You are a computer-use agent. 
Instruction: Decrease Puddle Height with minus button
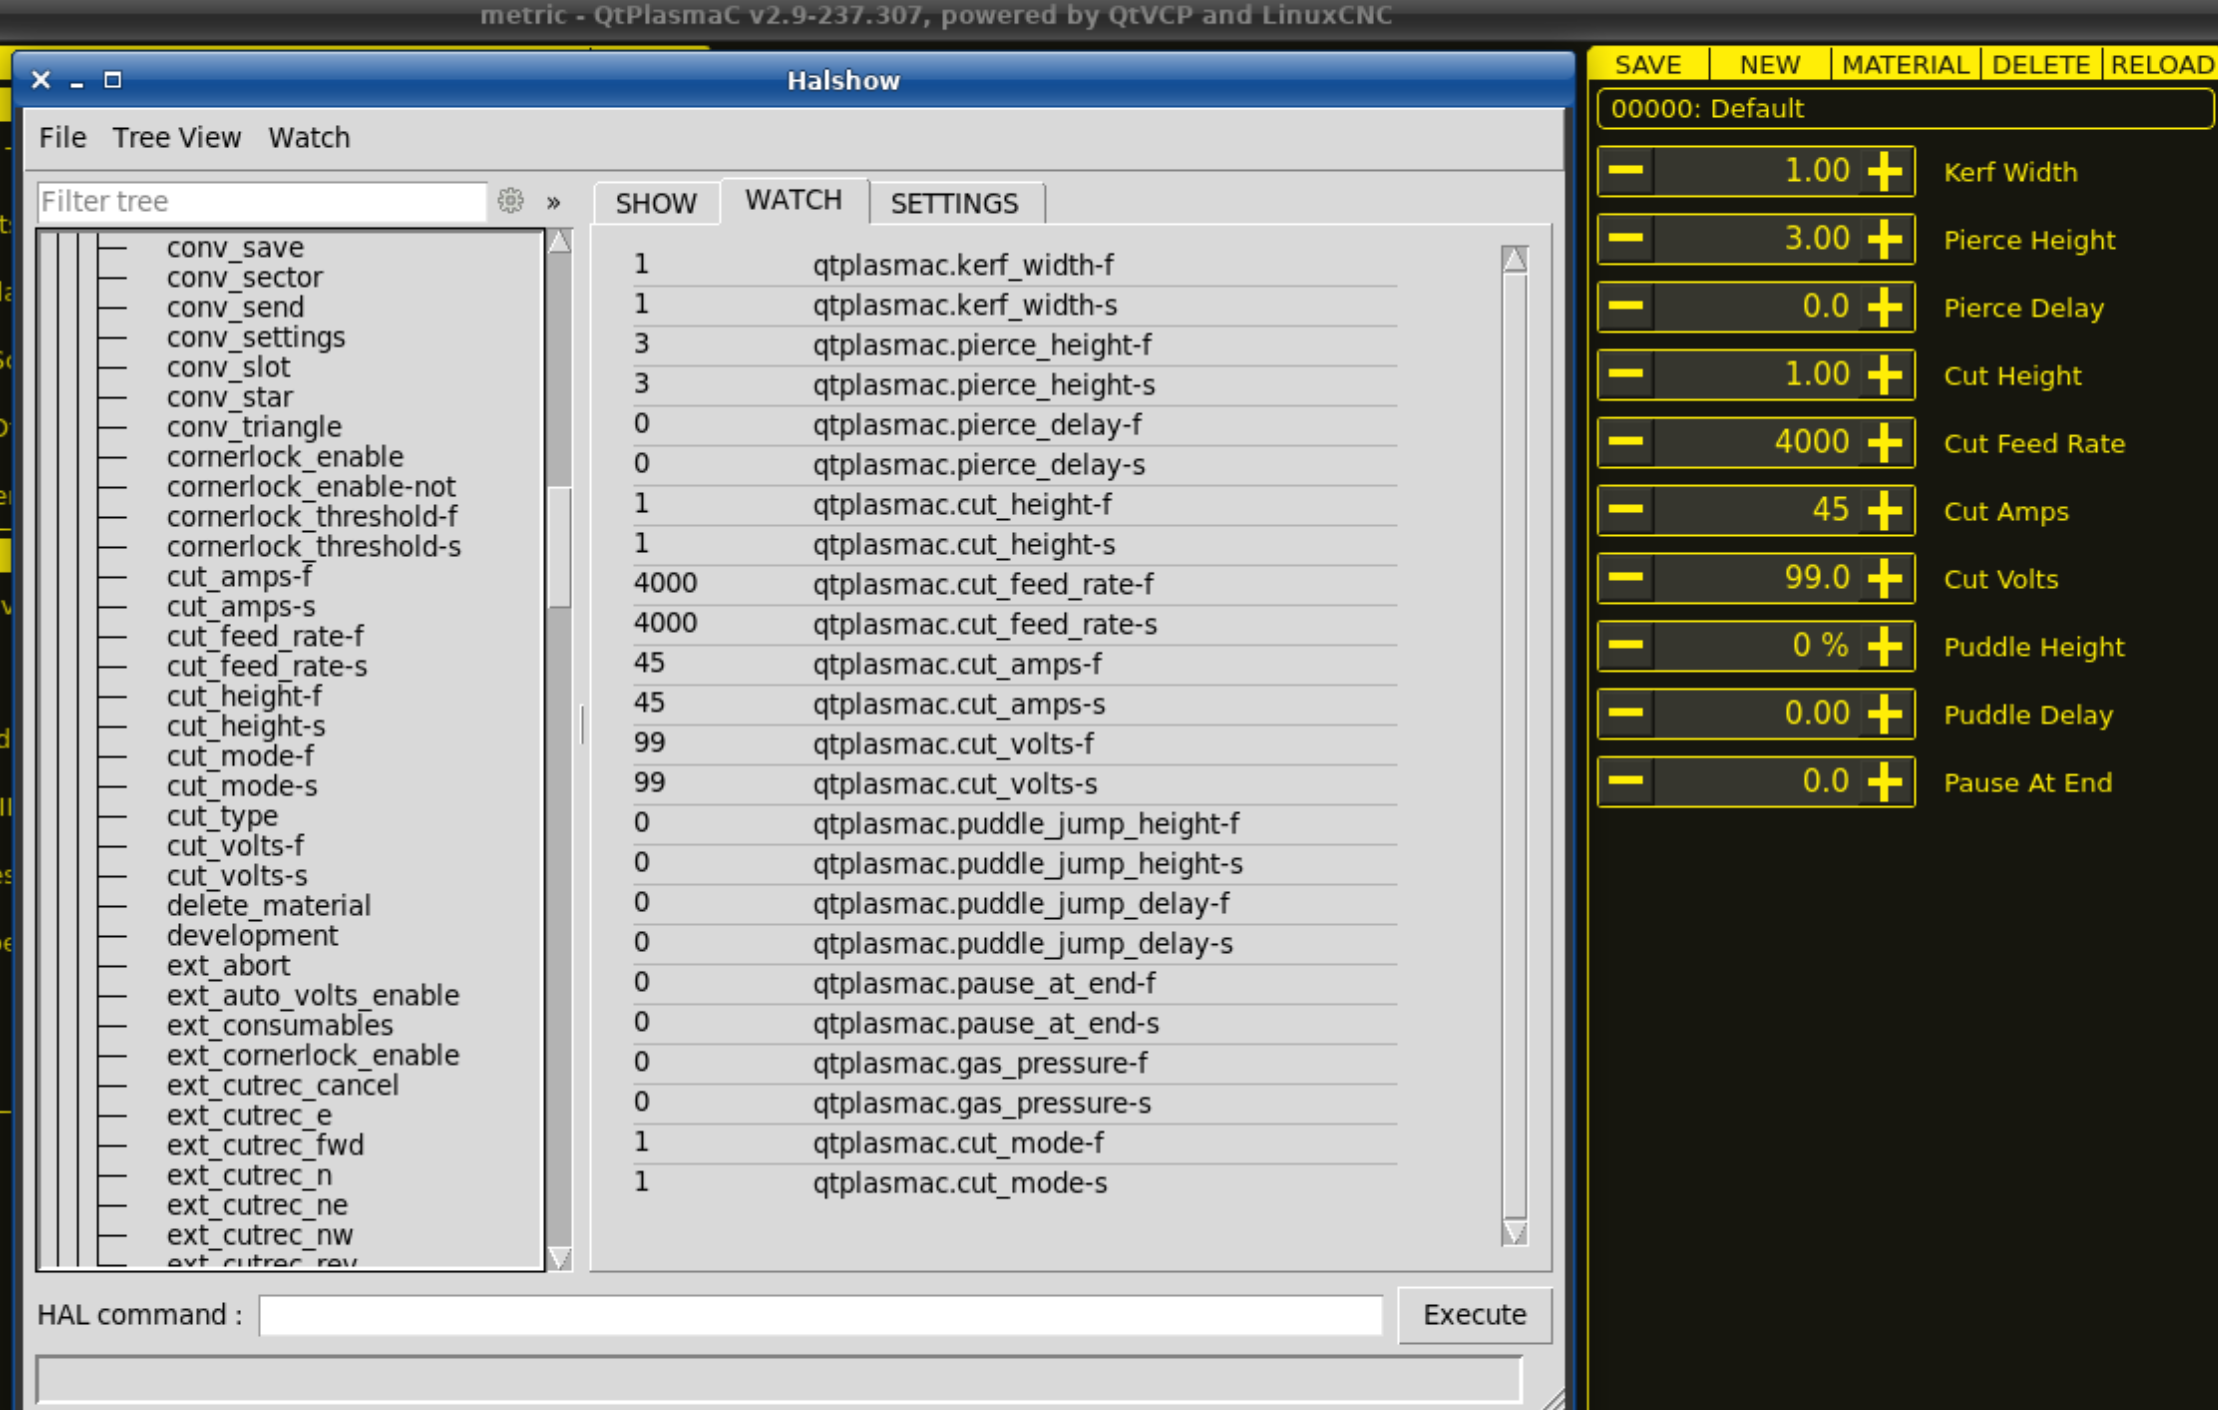1626,646
